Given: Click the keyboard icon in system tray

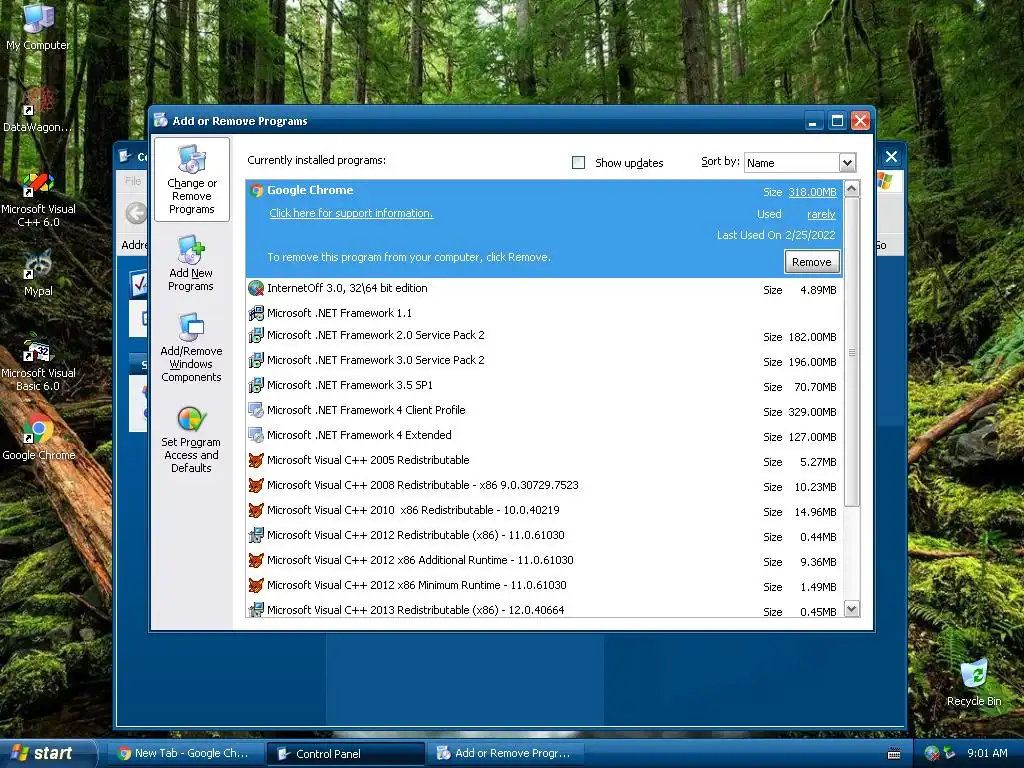Looking at the screenshot, I should coord(894,754).
